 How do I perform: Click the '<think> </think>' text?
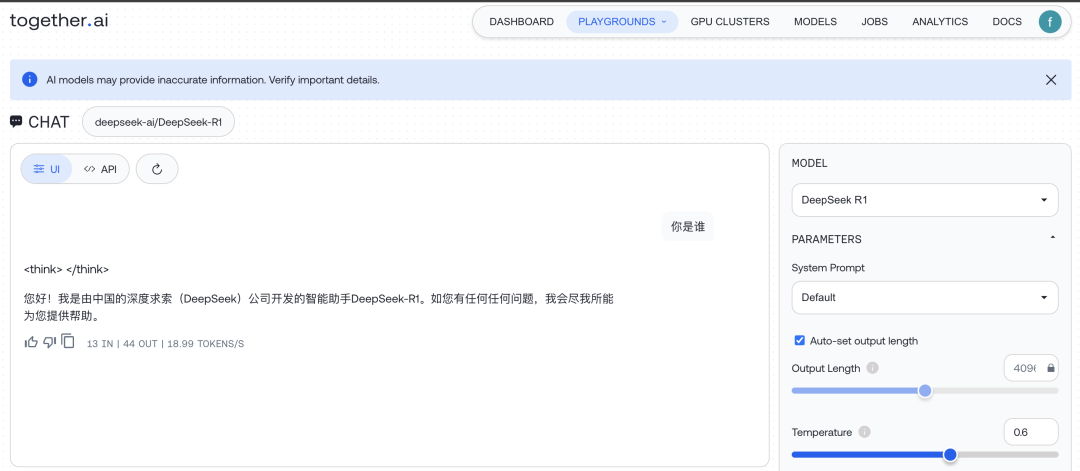(x=66, y=269)
